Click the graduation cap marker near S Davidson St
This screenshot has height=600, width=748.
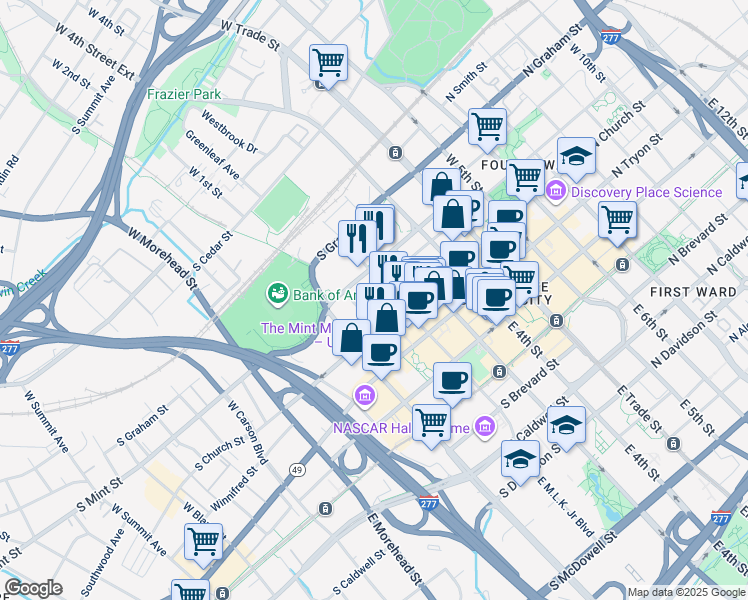point(520,461)
